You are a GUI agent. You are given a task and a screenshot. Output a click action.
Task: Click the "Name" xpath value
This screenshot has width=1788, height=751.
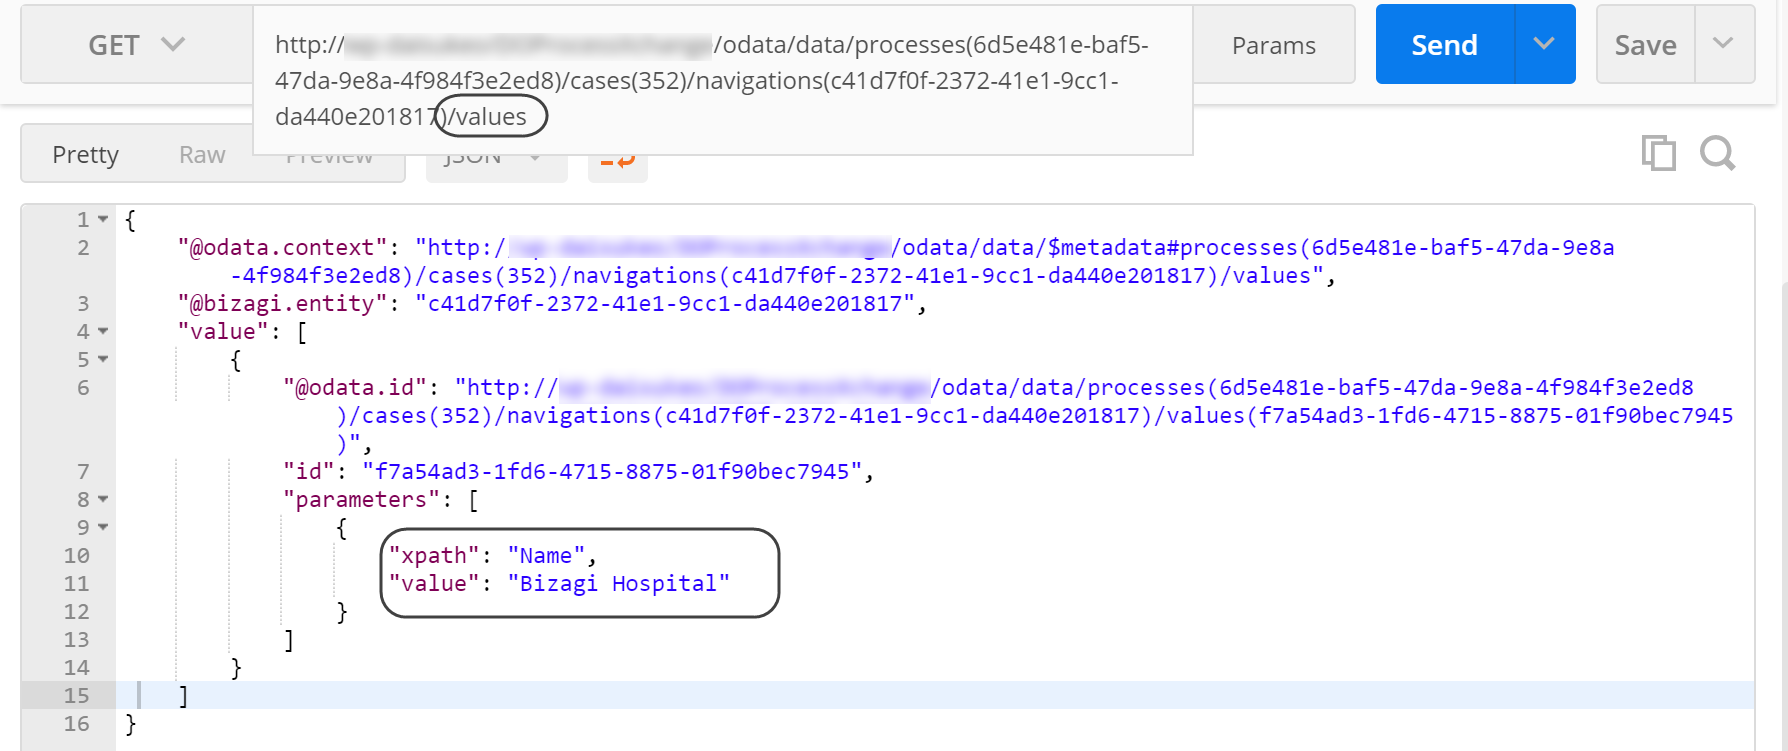pos(546,555)
